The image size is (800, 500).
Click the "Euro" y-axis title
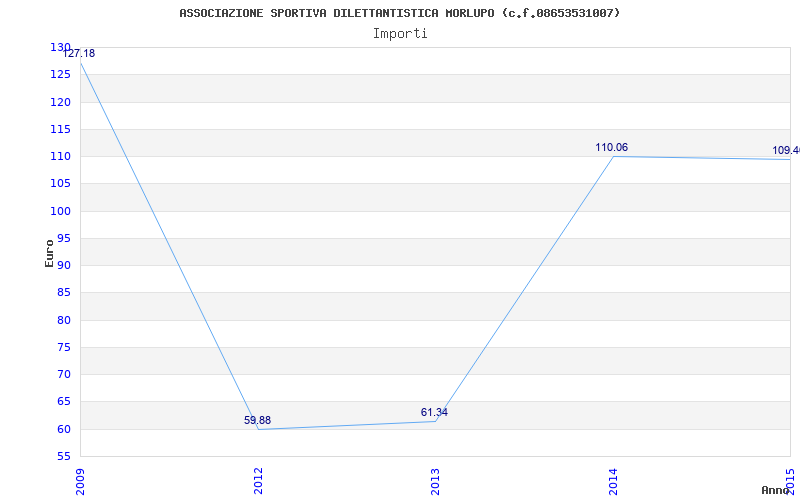(49, 252)
